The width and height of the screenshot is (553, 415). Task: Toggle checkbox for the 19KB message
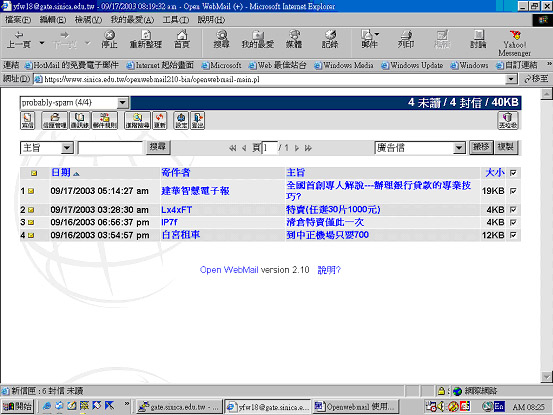(513, 191)
